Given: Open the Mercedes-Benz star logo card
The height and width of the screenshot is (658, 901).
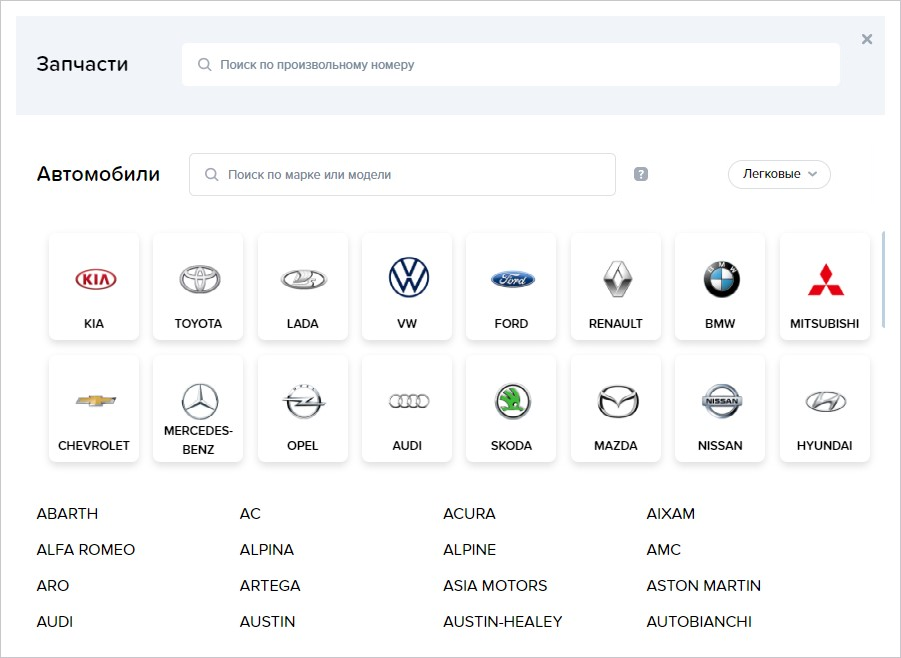Looking at the screenshot, I should (x=198, y=408).
